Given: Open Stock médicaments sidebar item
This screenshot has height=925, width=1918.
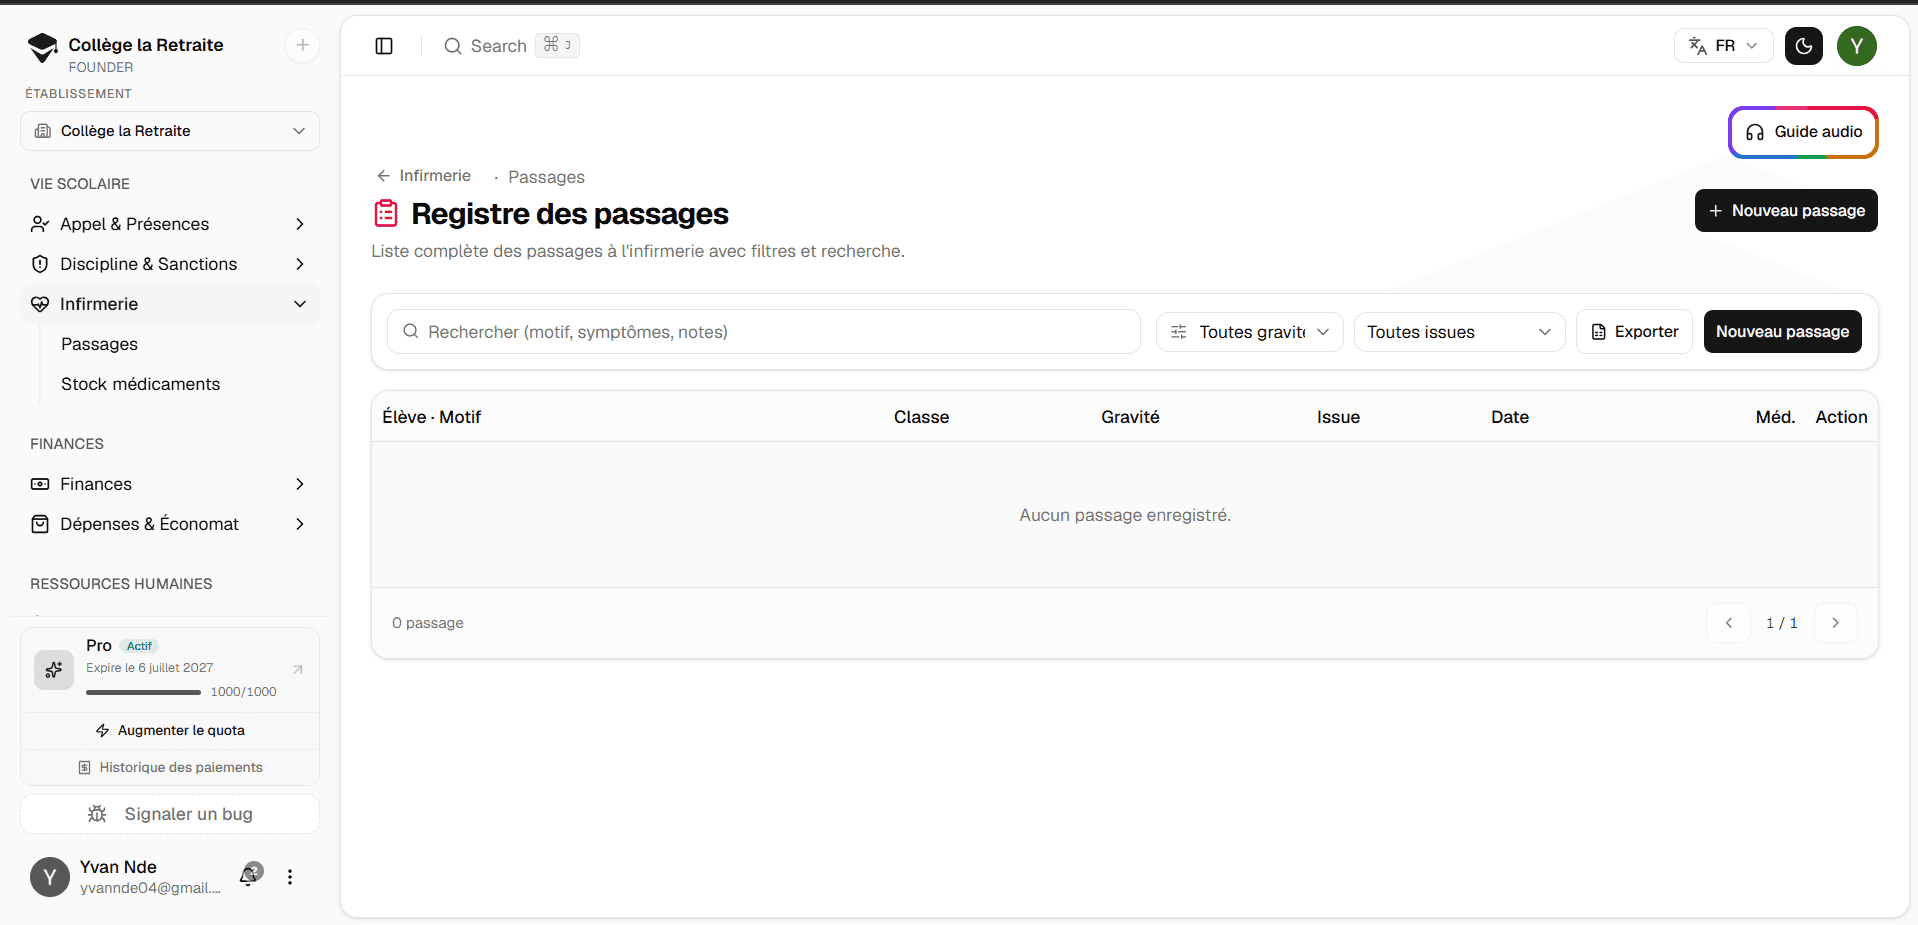Looking at the screenshot, I should (x=140, y=384).
